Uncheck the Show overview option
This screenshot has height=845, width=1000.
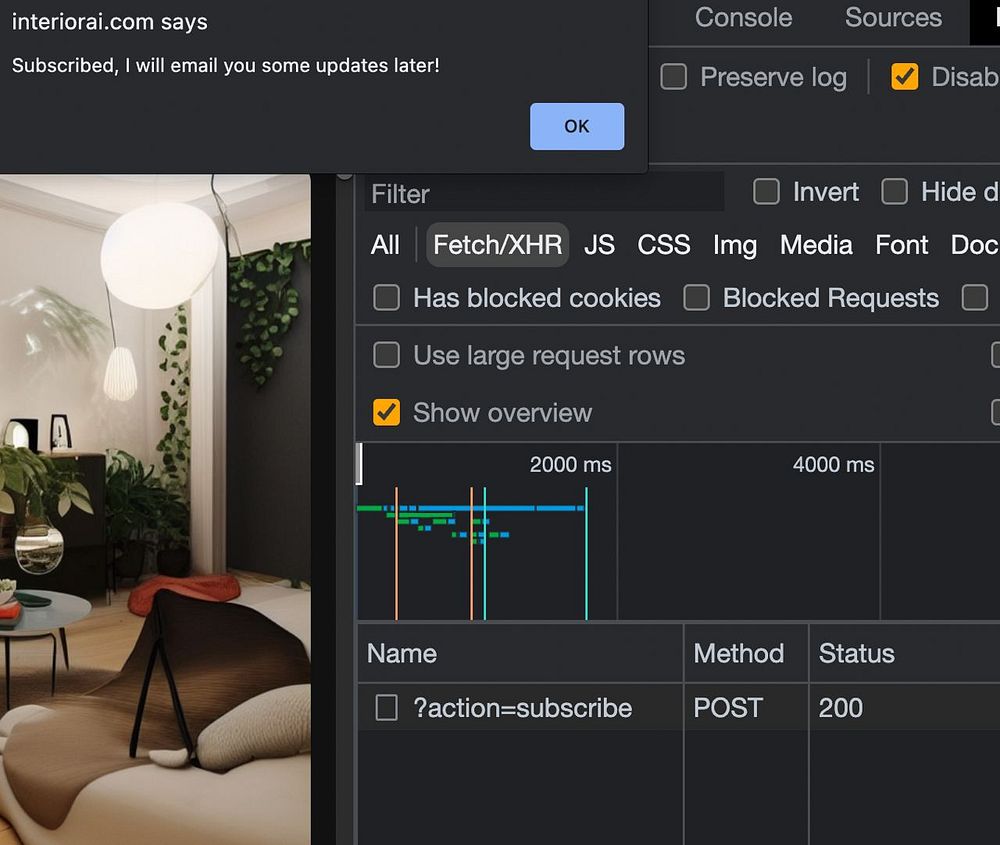[x=386, y=413]
